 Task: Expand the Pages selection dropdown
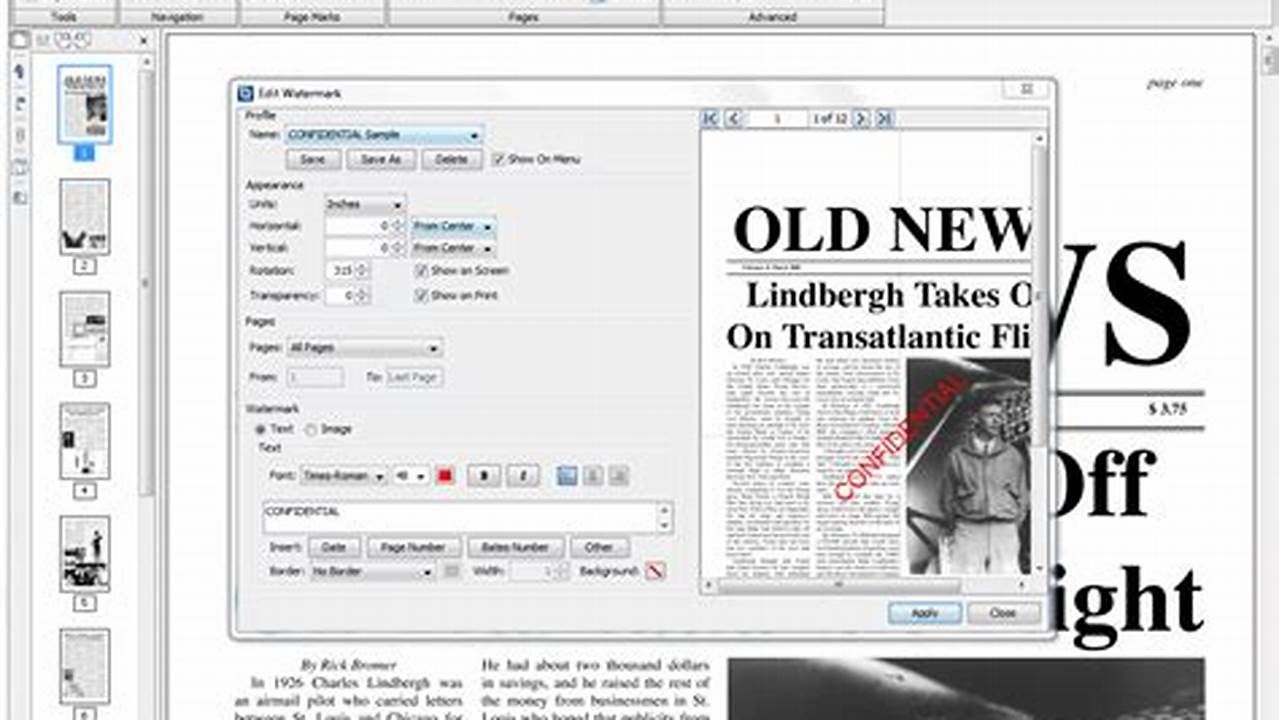[433, 347]
